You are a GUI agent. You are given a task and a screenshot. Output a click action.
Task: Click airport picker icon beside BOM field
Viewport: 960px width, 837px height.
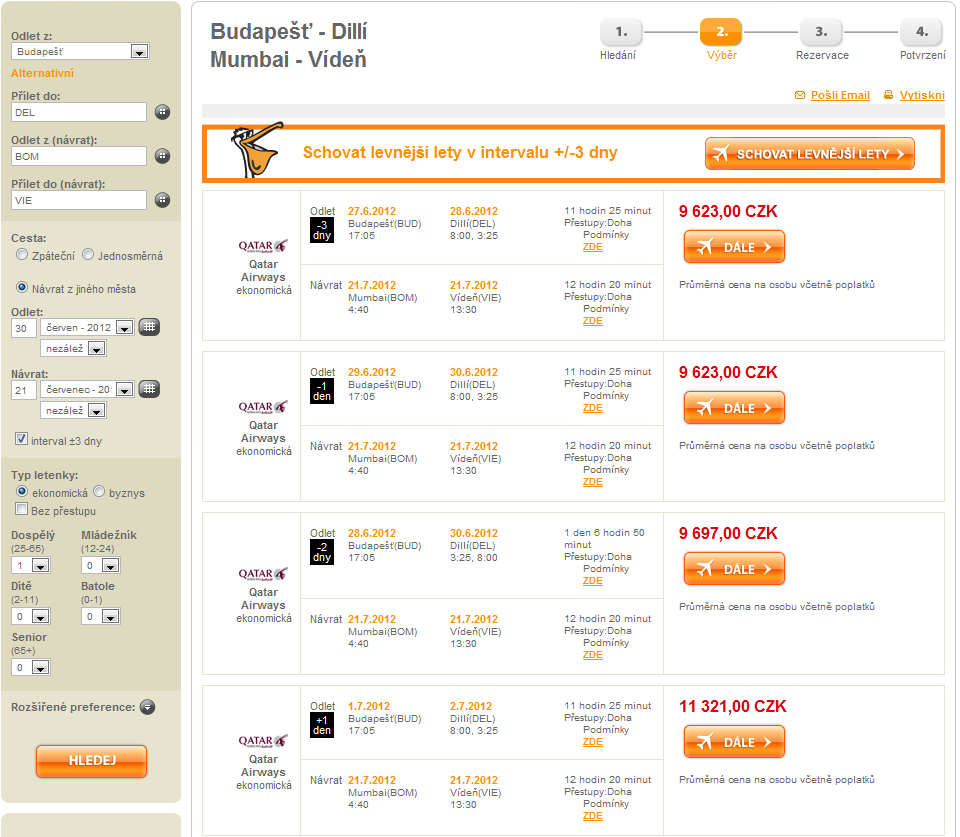tap(162, 156)
